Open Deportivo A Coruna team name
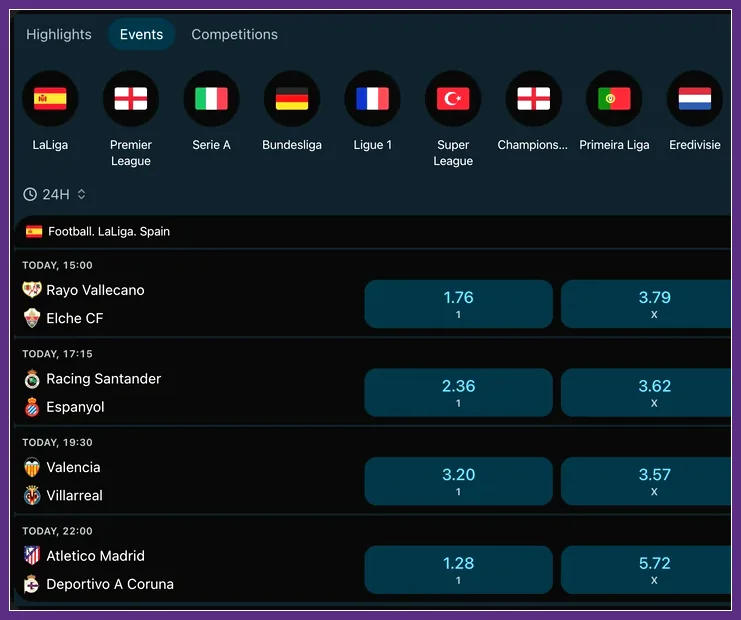The image size is (741, 620). (x=110, y=585)
